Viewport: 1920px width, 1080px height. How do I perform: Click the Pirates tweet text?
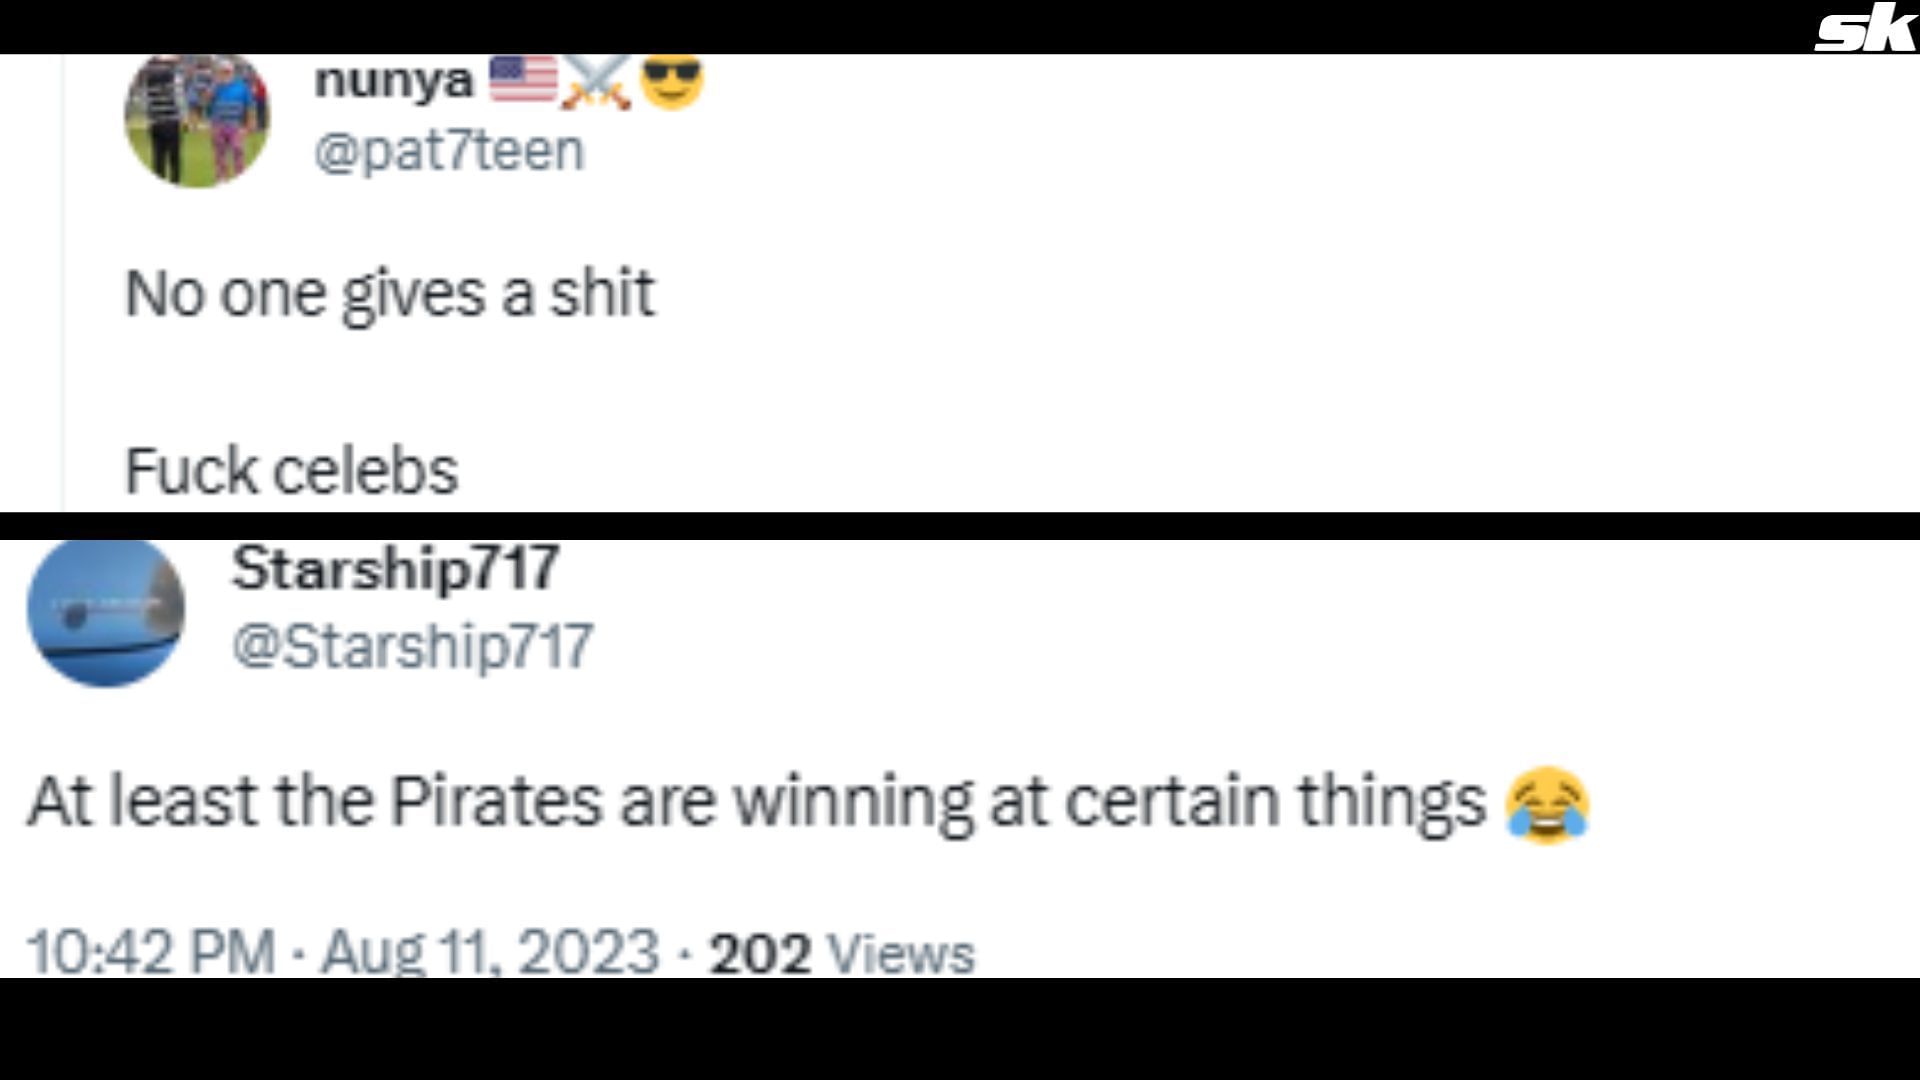757,803
